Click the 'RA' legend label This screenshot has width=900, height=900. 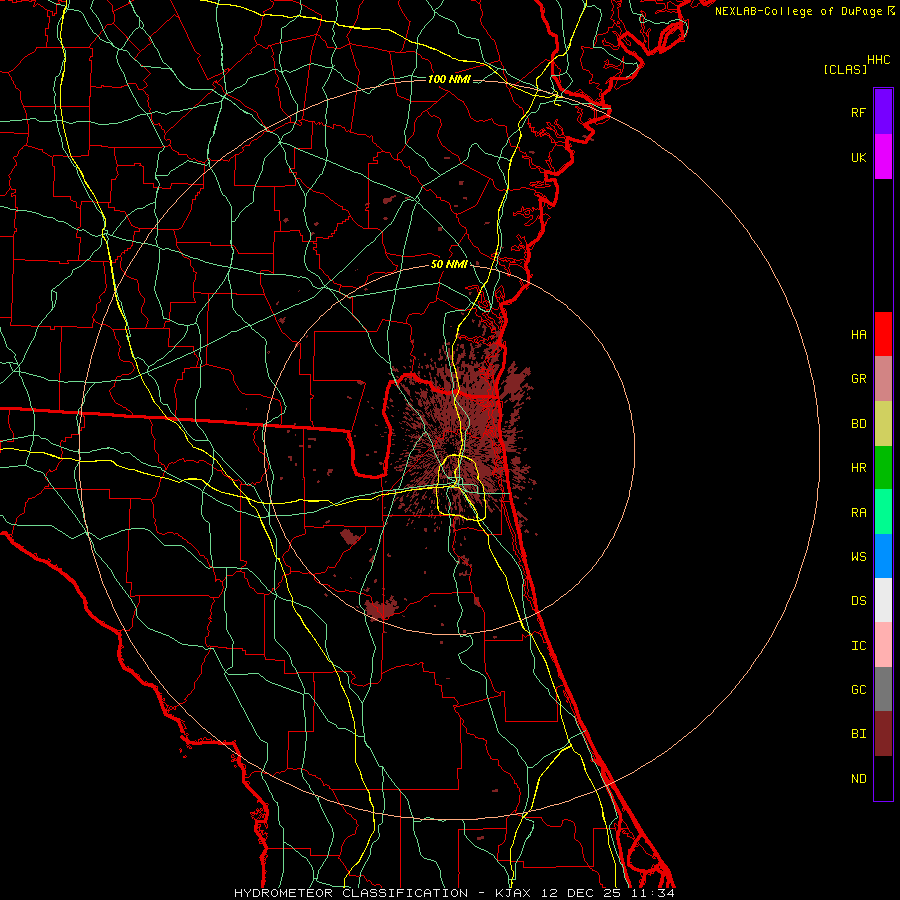859,513
